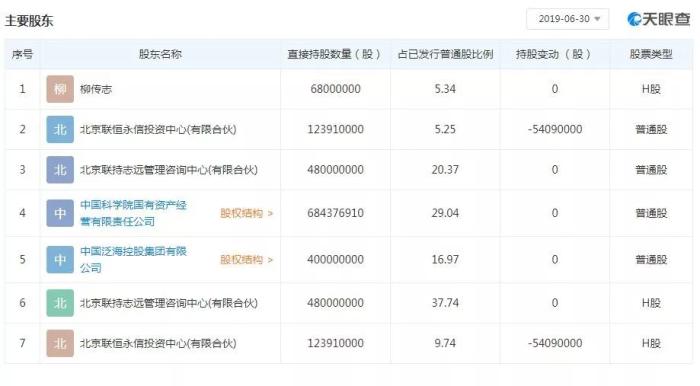
Task: Open 股权结构 for 中国科学院国有资产经营 row
Action: pyautogui.click(x=246, y=213)
